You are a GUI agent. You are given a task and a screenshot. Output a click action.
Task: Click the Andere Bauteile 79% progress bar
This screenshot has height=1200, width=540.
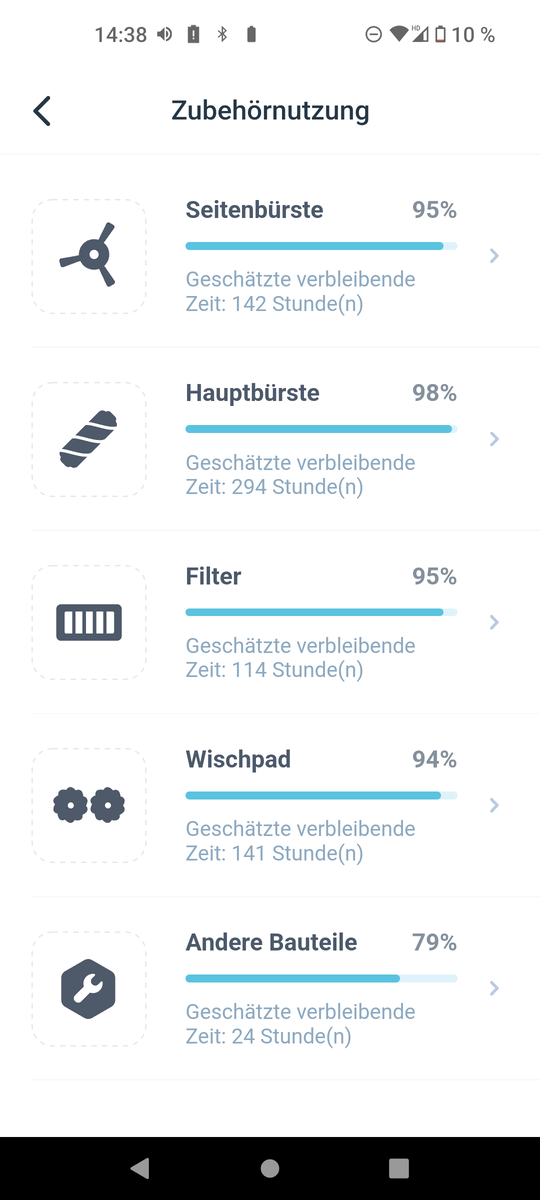point(321,978)
